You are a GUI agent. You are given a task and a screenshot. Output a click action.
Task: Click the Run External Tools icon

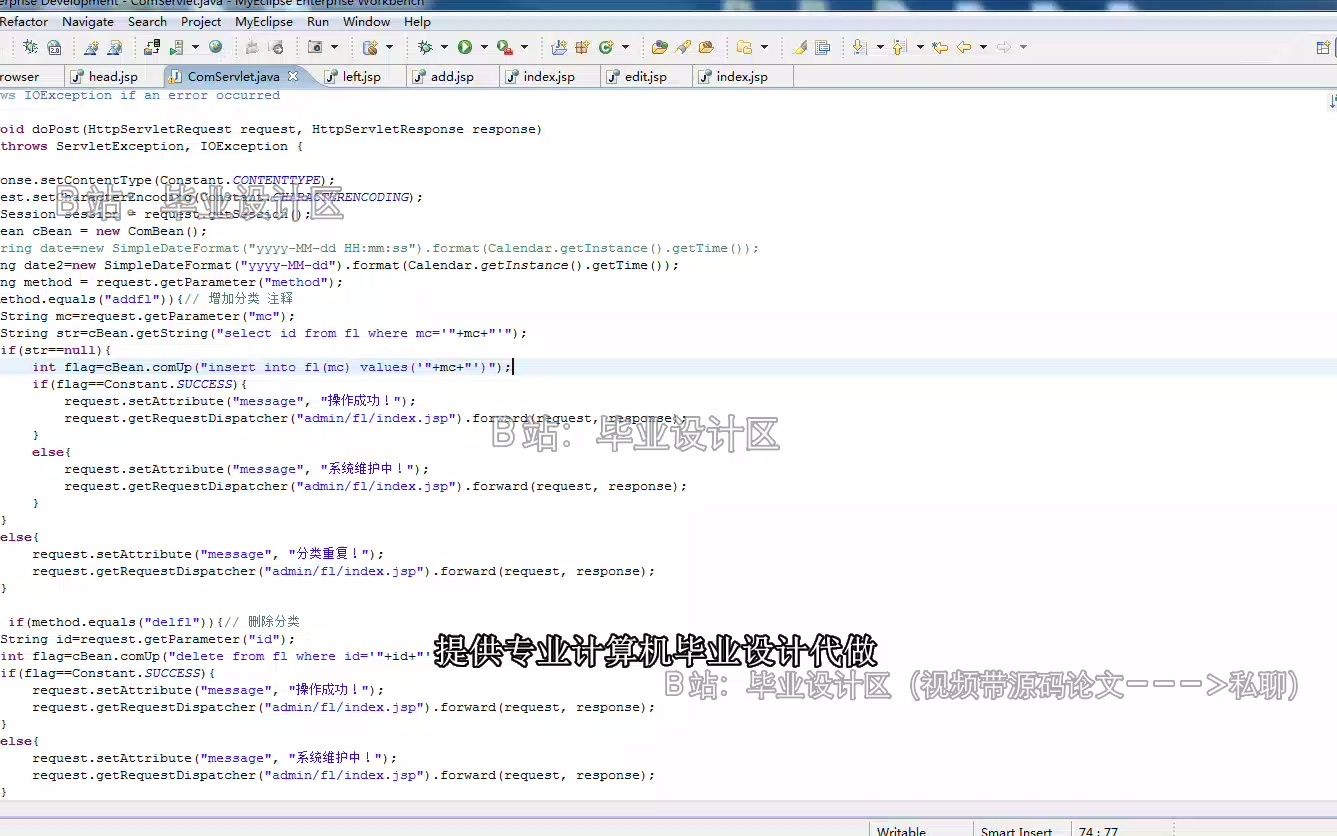click(504, 47)
